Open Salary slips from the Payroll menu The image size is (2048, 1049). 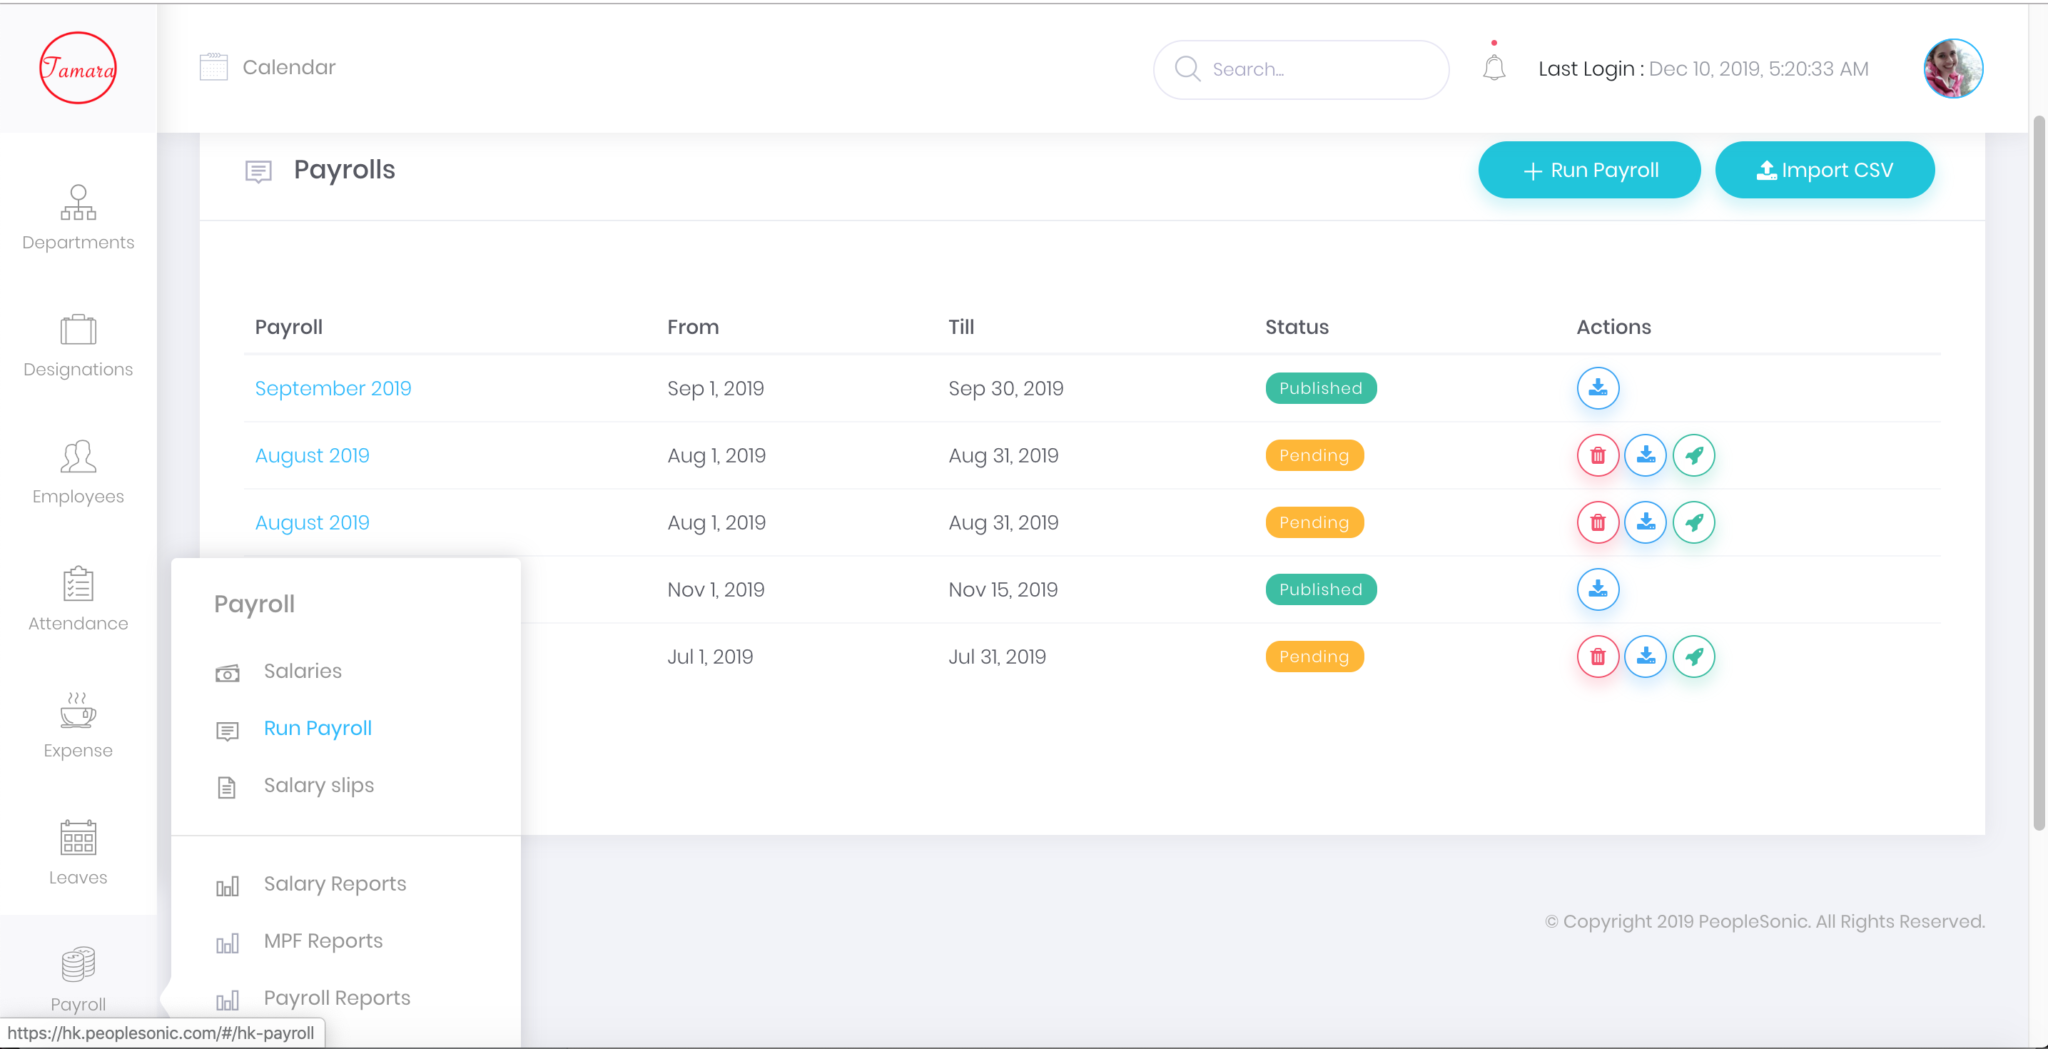(318, 785)
